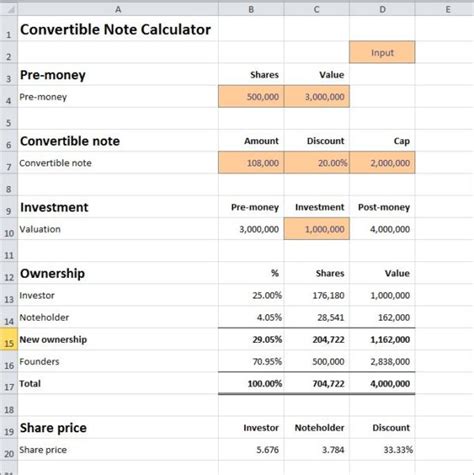
Task: Click total percentage 100.00%
Action: point(251,383)
